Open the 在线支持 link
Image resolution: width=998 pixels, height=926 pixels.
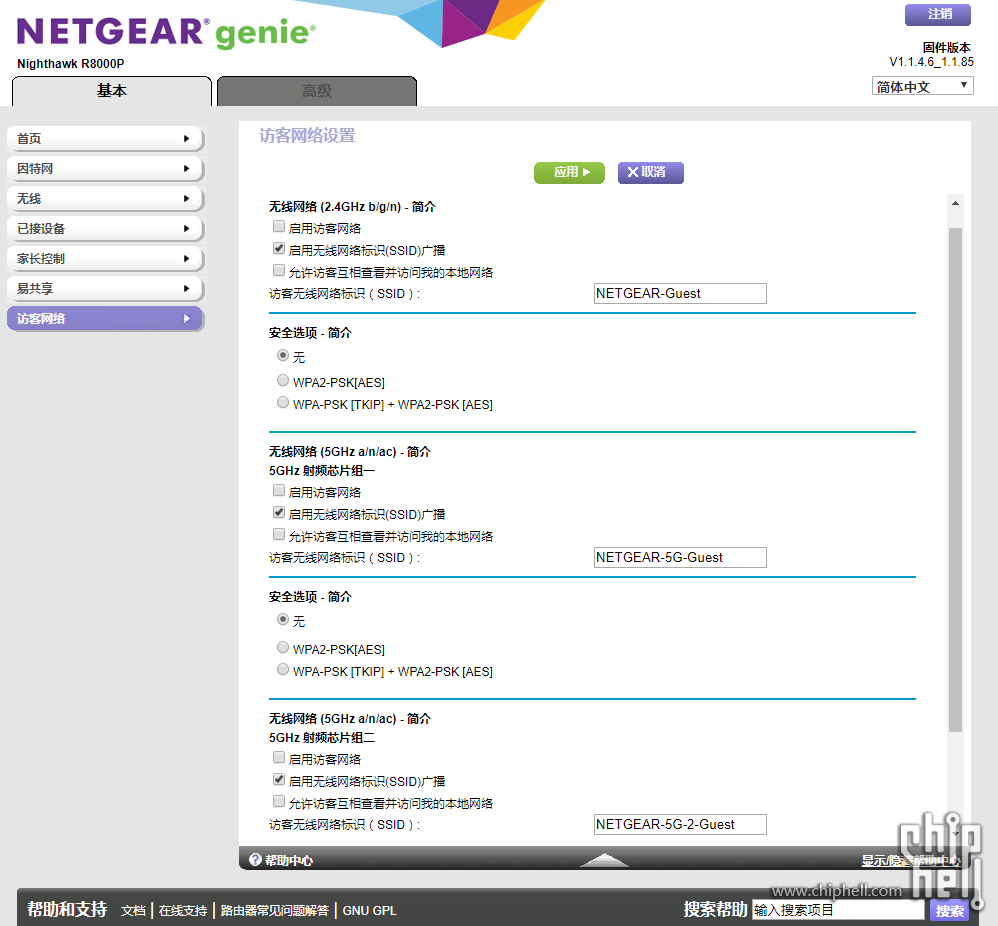point(183,911)
